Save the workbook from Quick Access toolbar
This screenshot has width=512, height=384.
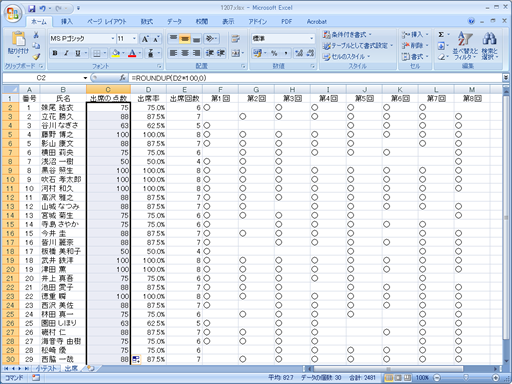(32, 8)
